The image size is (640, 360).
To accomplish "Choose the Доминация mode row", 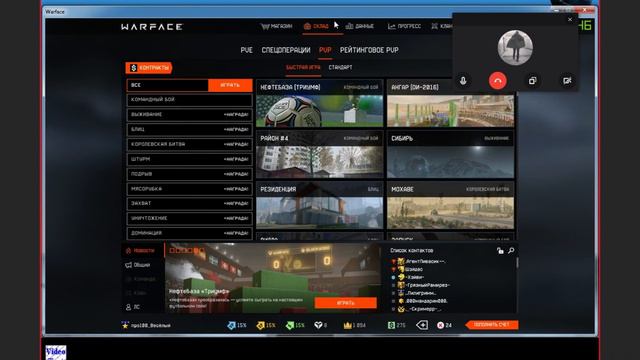I will click(x=189, y=233).
